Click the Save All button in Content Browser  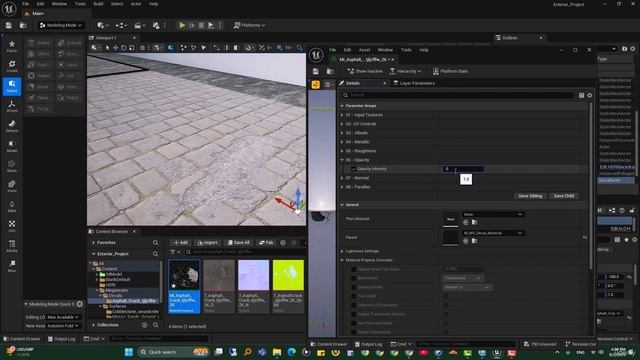pyautogui.click(x=239, y=243)
